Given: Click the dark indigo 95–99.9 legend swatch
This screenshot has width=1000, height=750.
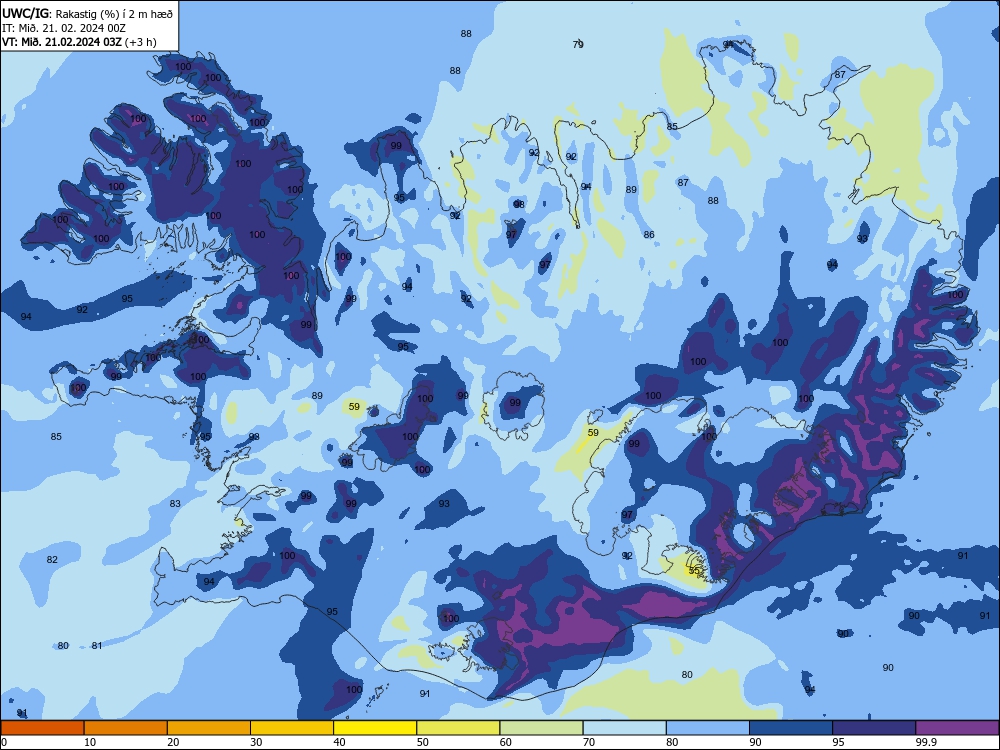Looking at the screenshot, I should pyautogui.click(x=874, y=728).
